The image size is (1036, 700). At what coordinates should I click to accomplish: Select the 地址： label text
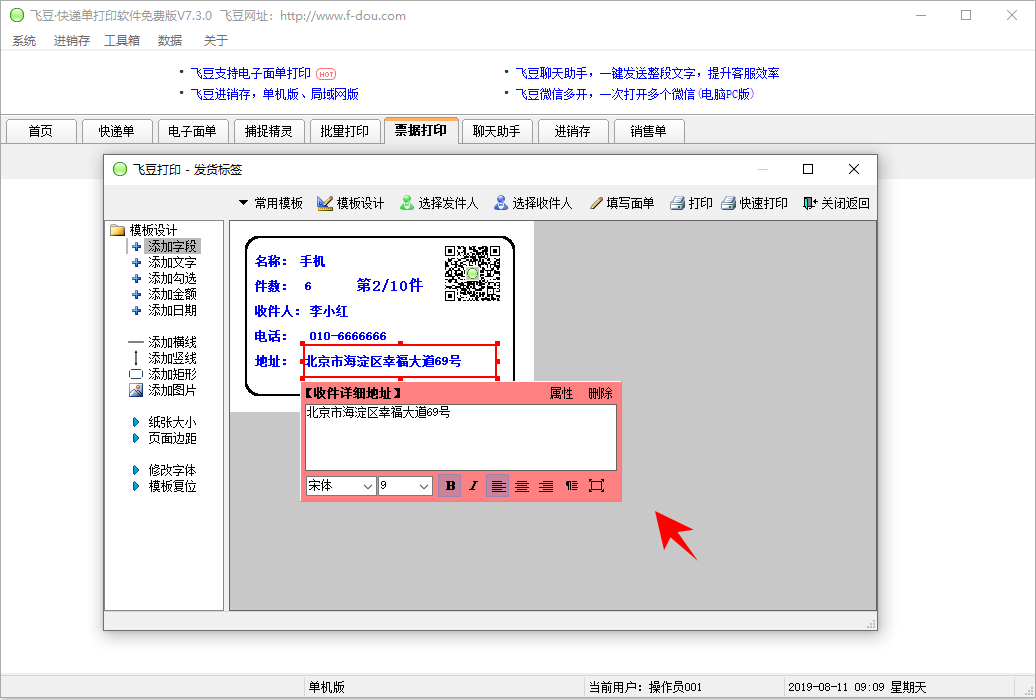pos(271,362)
